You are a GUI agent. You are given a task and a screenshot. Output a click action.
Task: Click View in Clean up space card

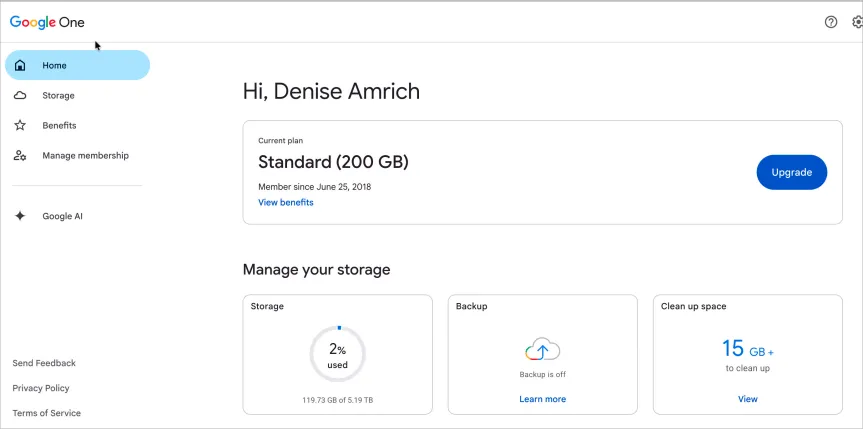pyautogui.click(x=747, y=399)
